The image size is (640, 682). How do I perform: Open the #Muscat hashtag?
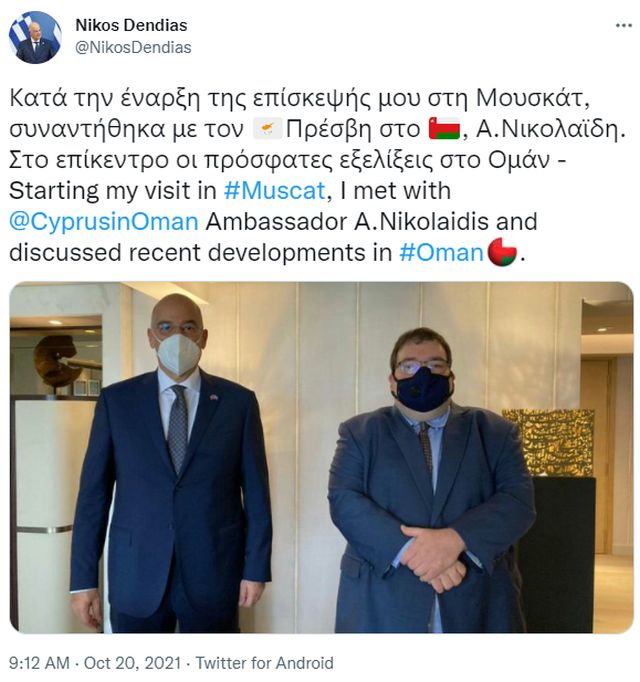[275, 191]
